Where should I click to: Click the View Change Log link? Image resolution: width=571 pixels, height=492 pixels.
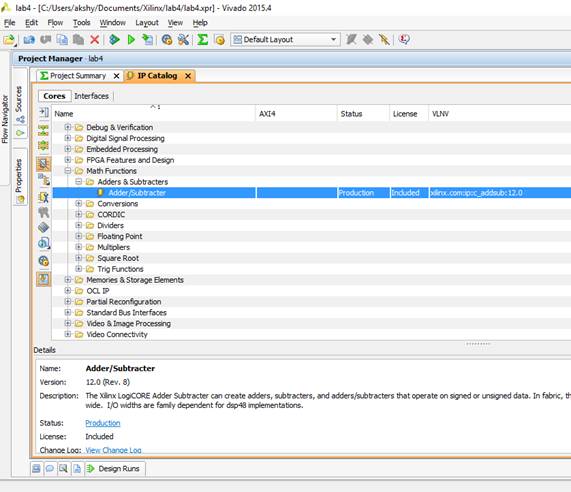113,450
